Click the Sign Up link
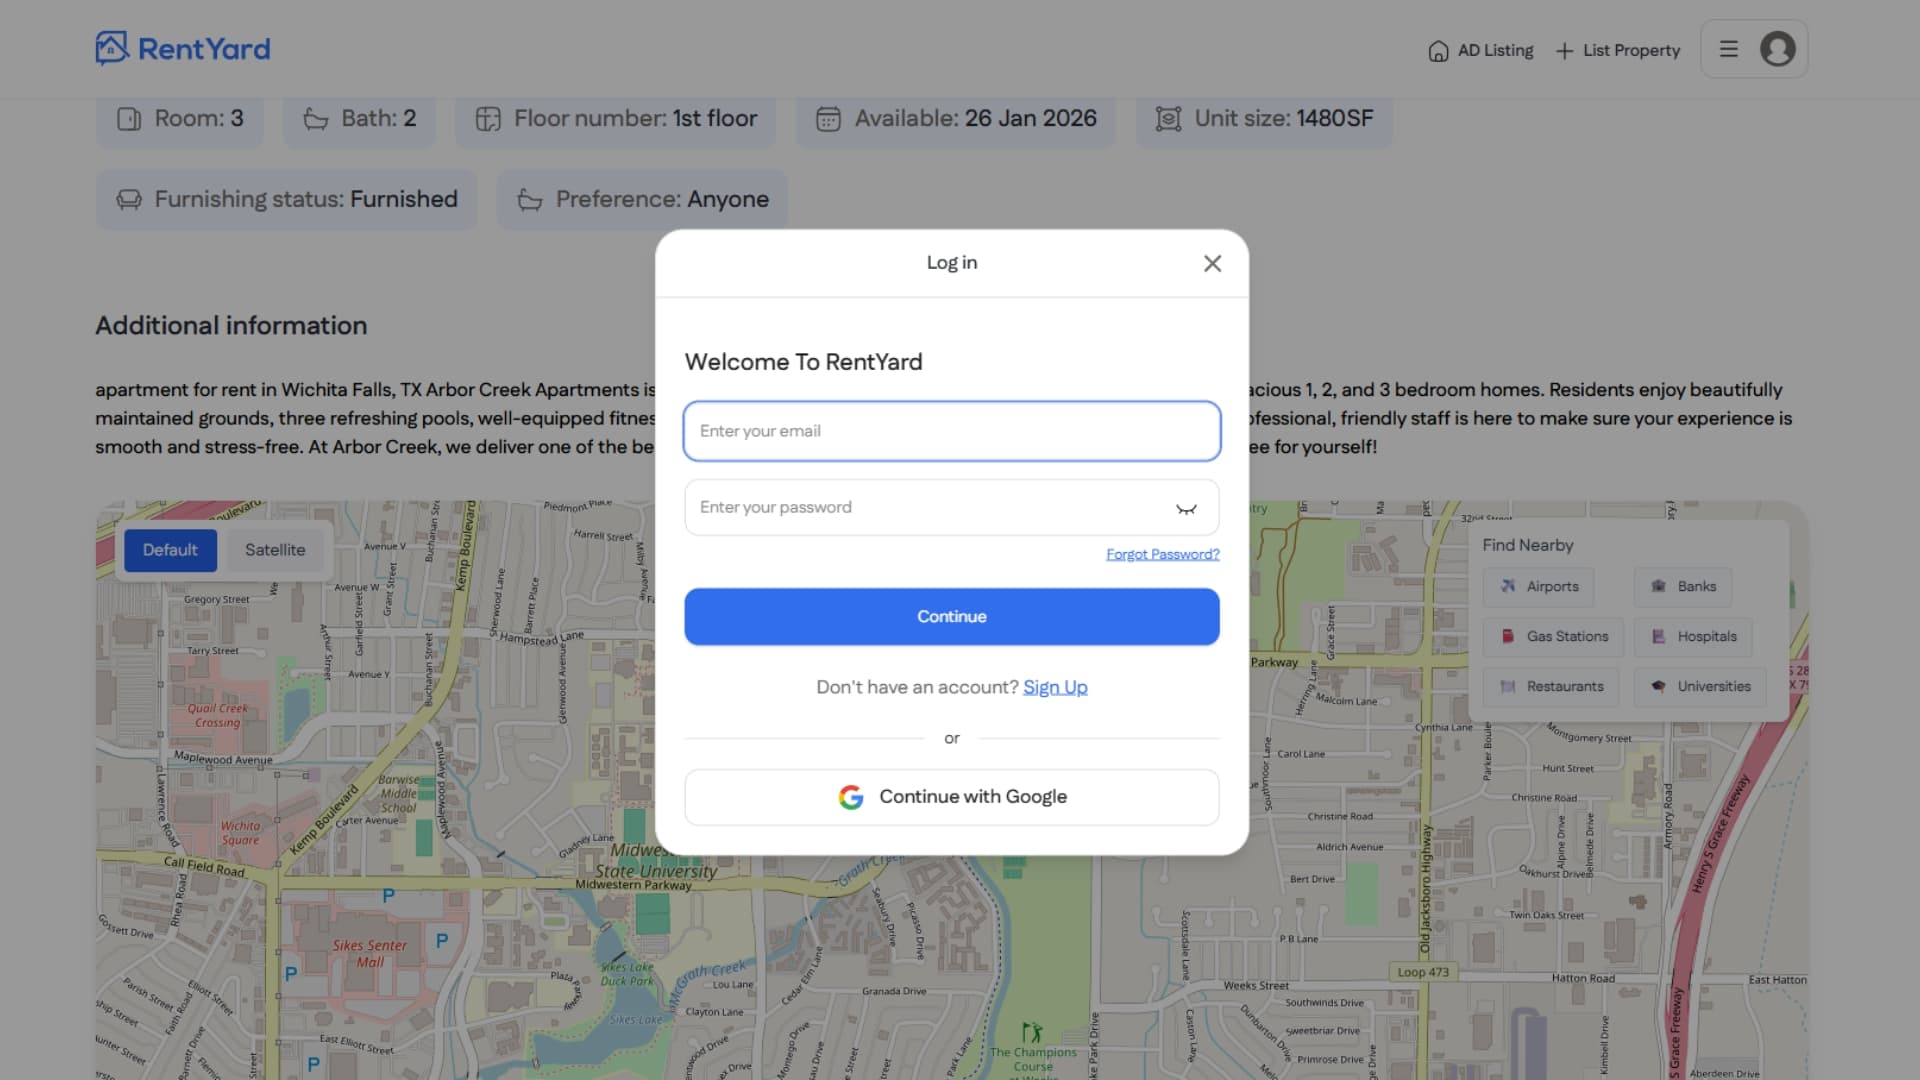This screenshot has height=1080, width=1920. [1055, 687]
